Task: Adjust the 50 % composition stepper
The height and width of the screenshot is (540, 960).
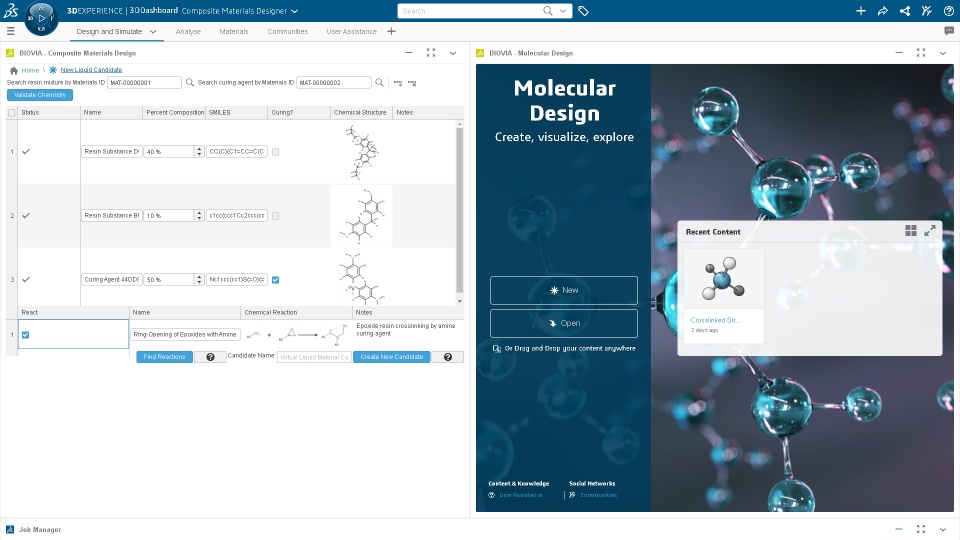Action: (x=199, y=279)
